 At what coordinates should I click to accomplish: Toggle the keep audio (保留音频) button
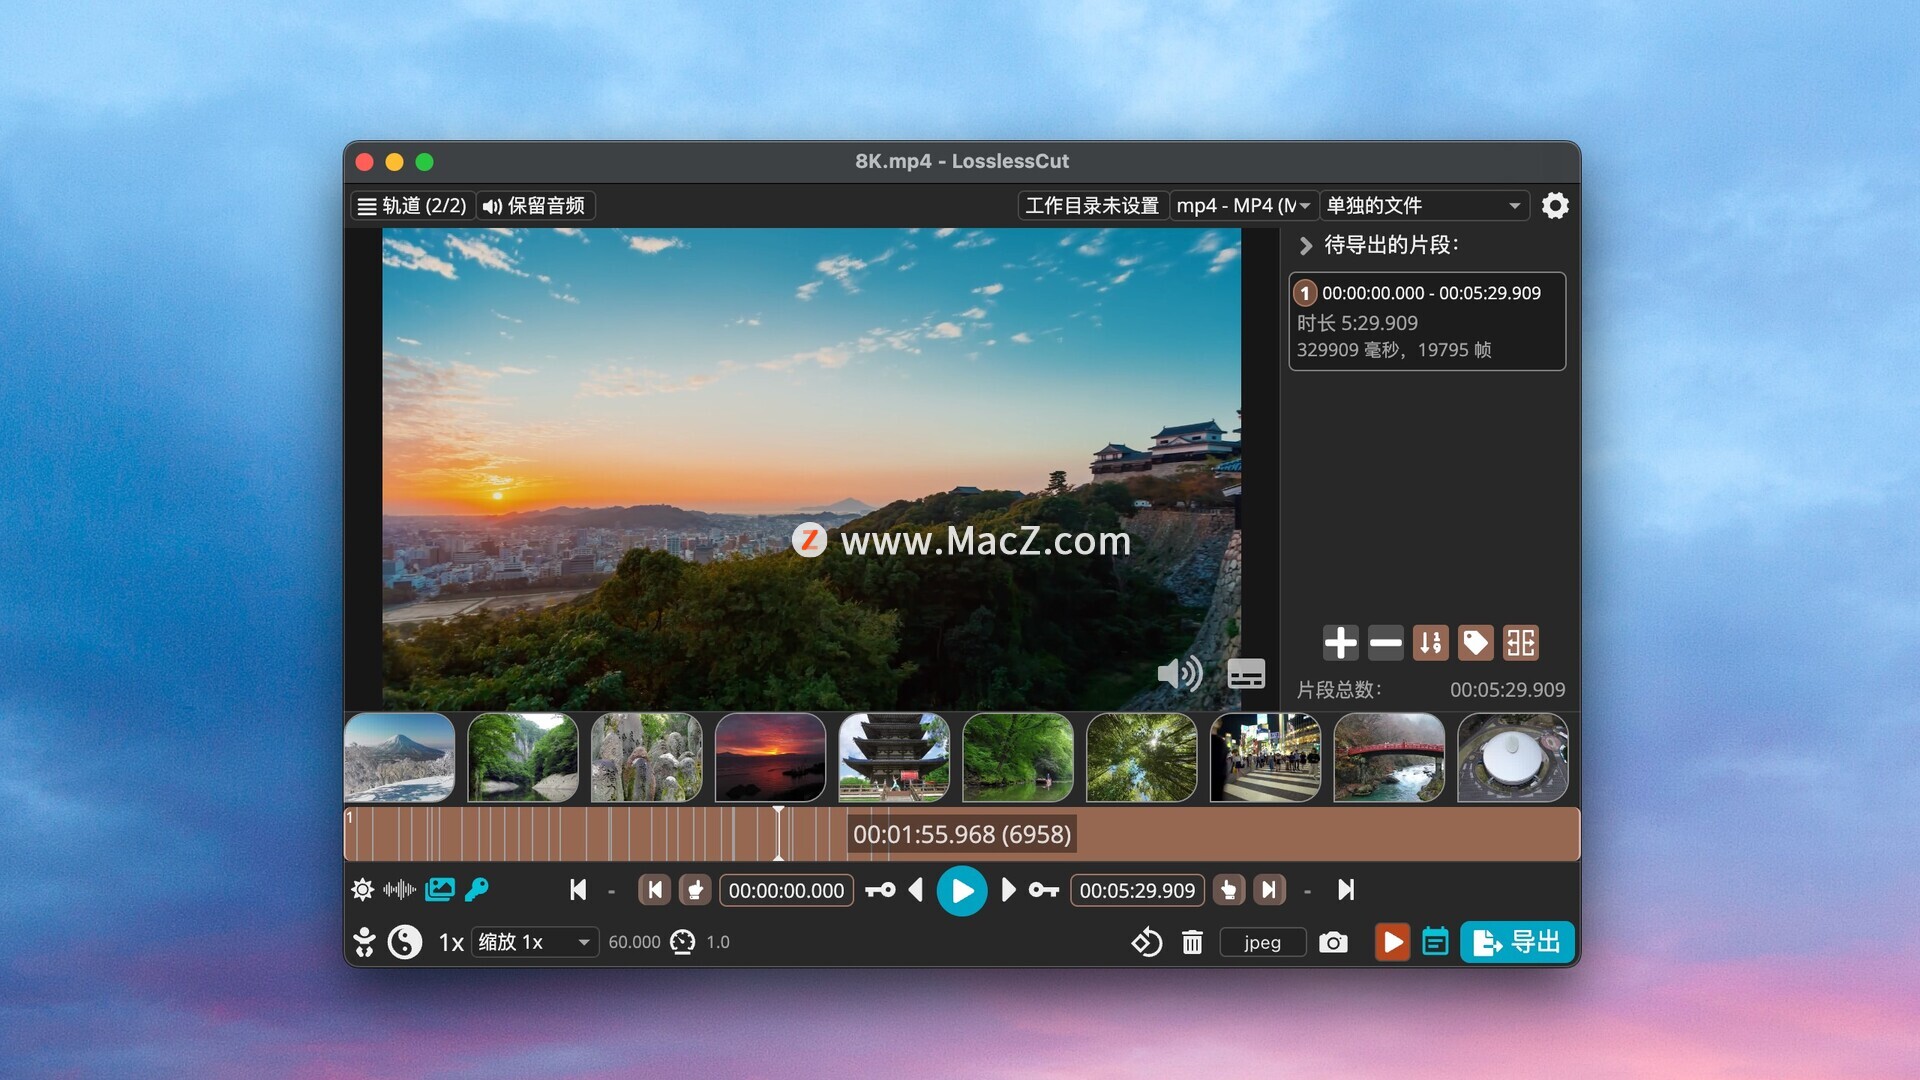(535, 205)
